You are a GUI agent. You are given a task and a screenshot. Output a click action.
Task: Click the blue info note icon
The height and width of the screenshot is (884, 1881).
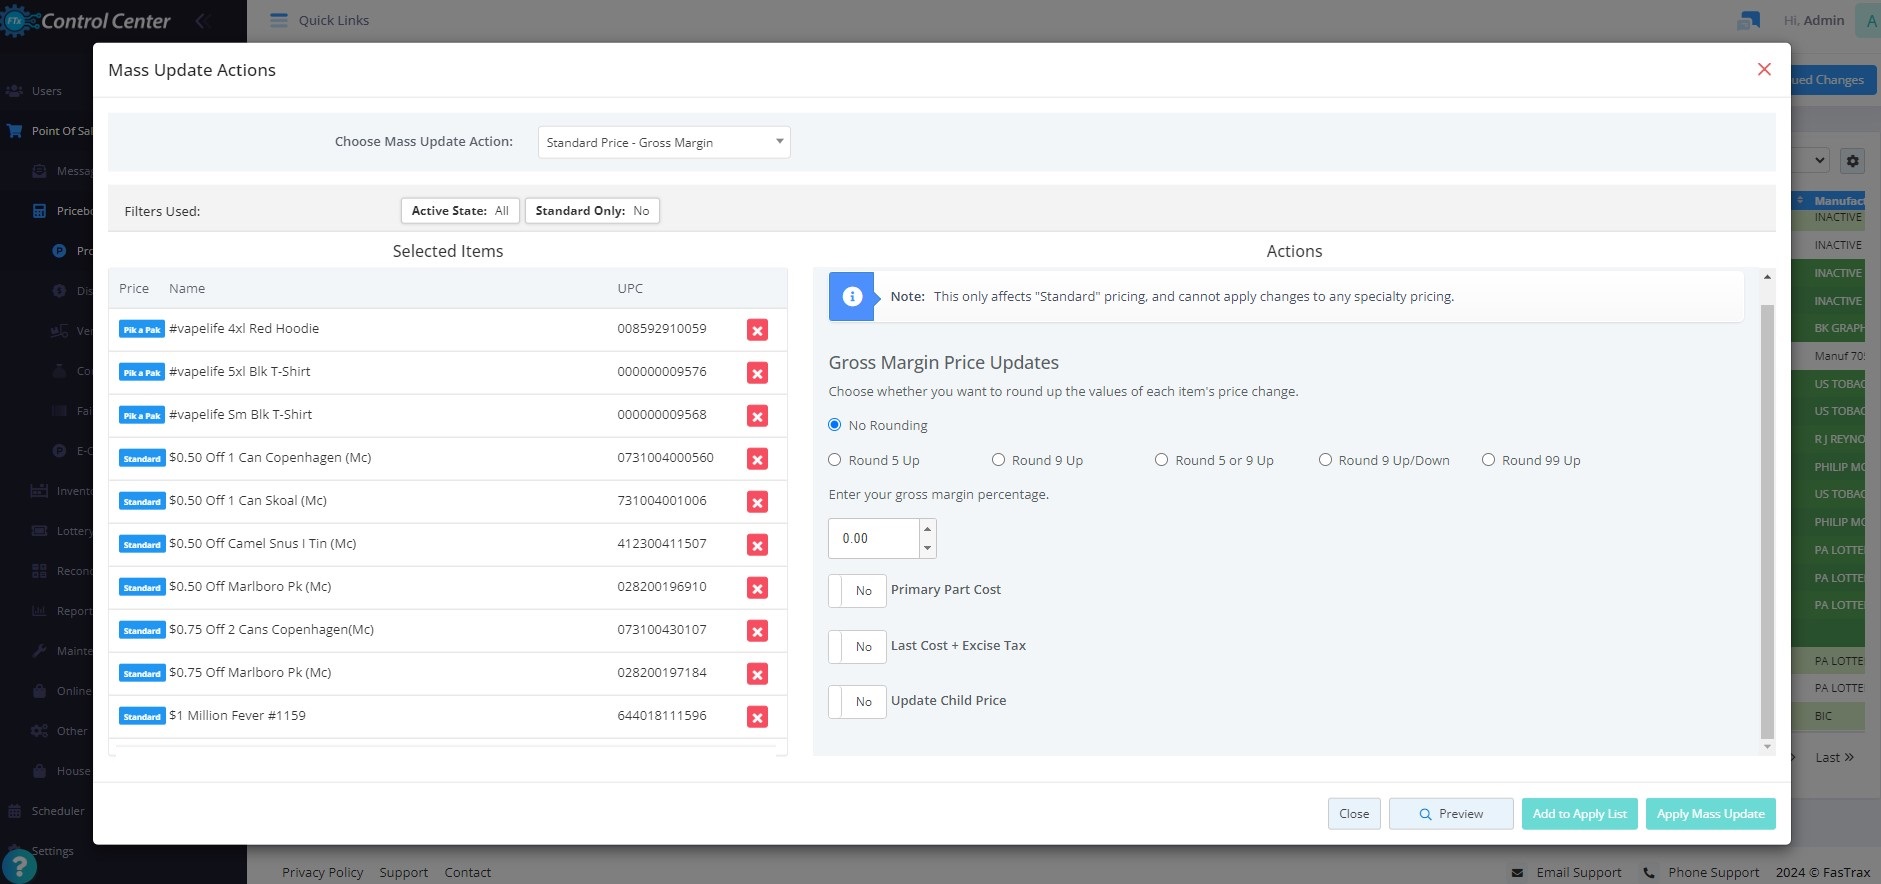pos(852,297)
